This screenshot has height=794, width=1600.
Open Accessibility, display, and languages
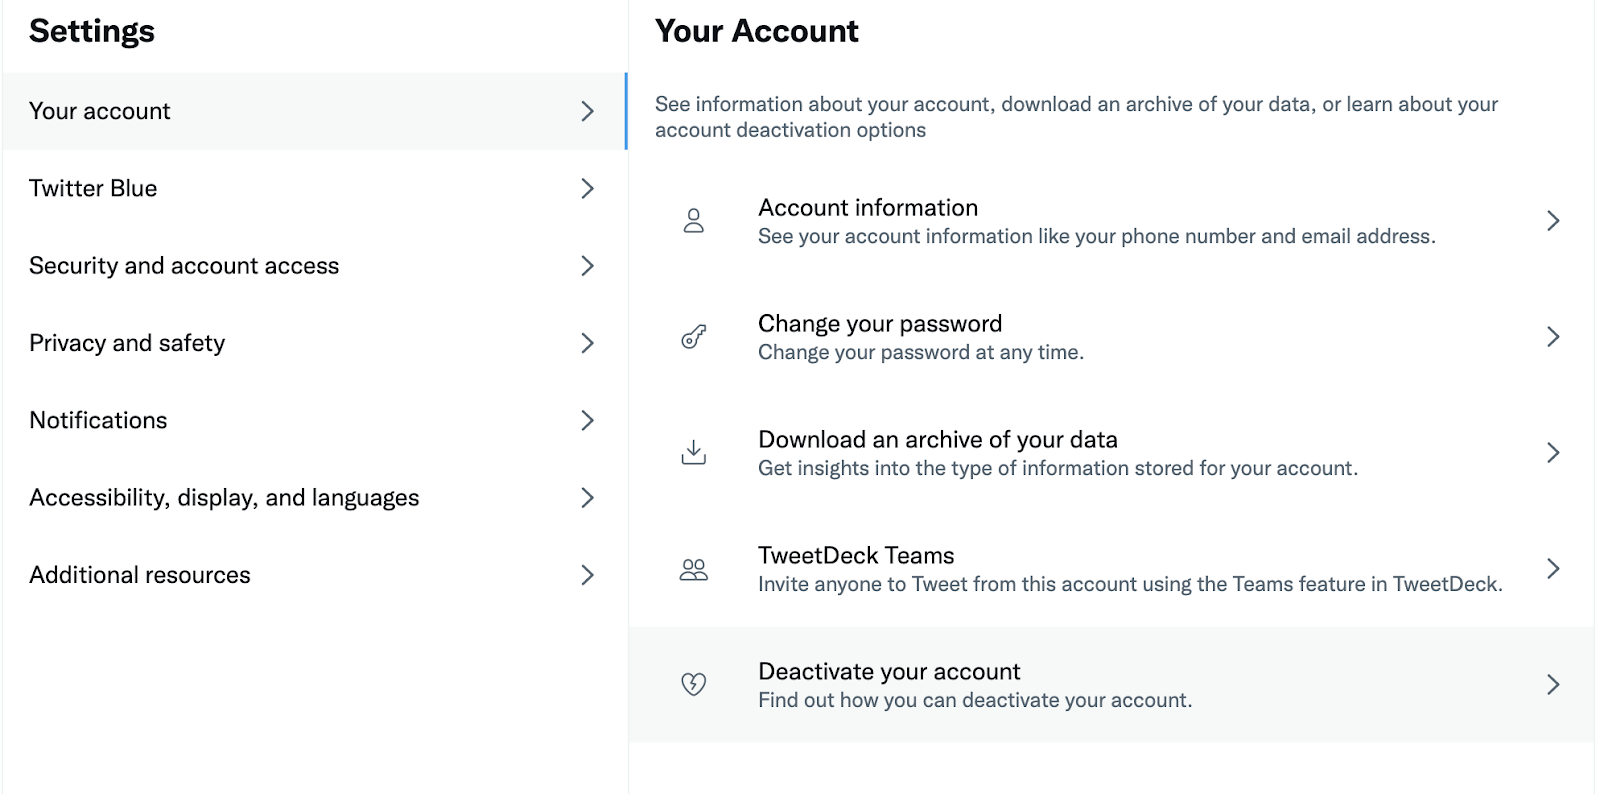tap(224, 498)
